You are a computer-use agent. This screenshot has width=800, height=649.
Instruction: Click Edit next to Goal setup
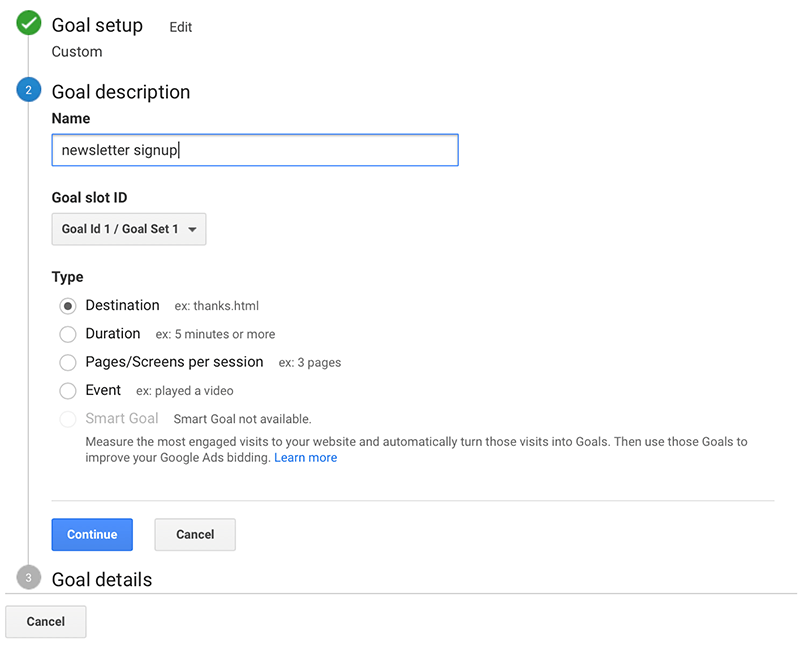[180, 27]
